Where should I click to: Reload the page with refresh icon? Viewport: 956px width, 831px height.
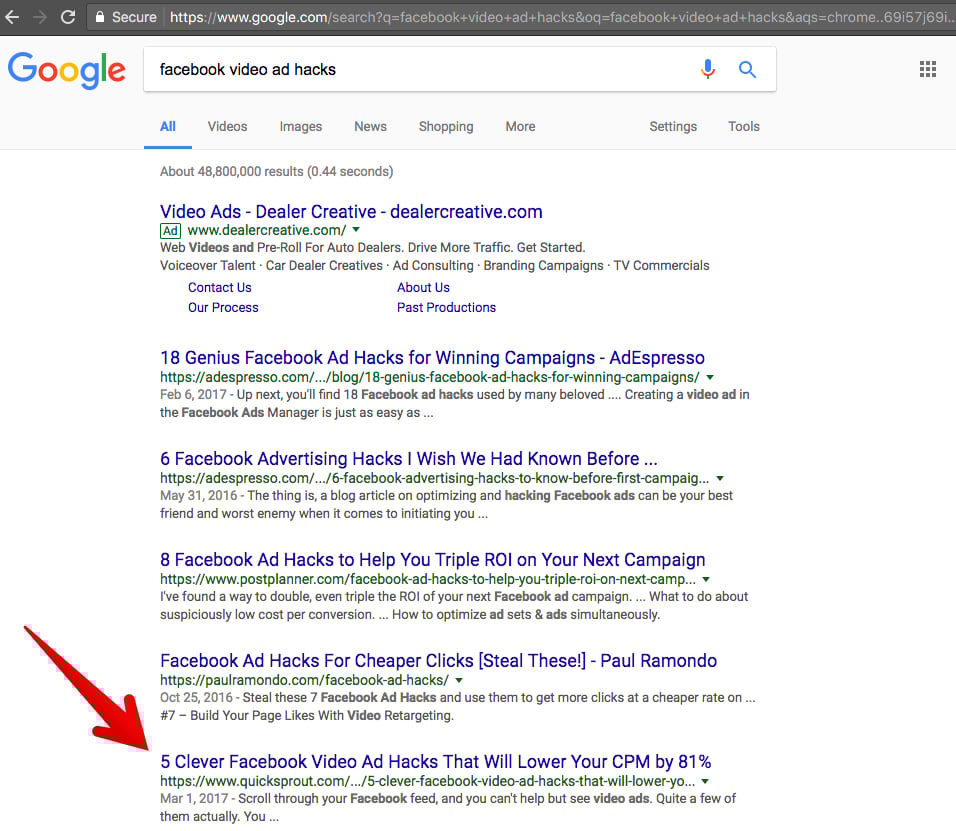68,17
